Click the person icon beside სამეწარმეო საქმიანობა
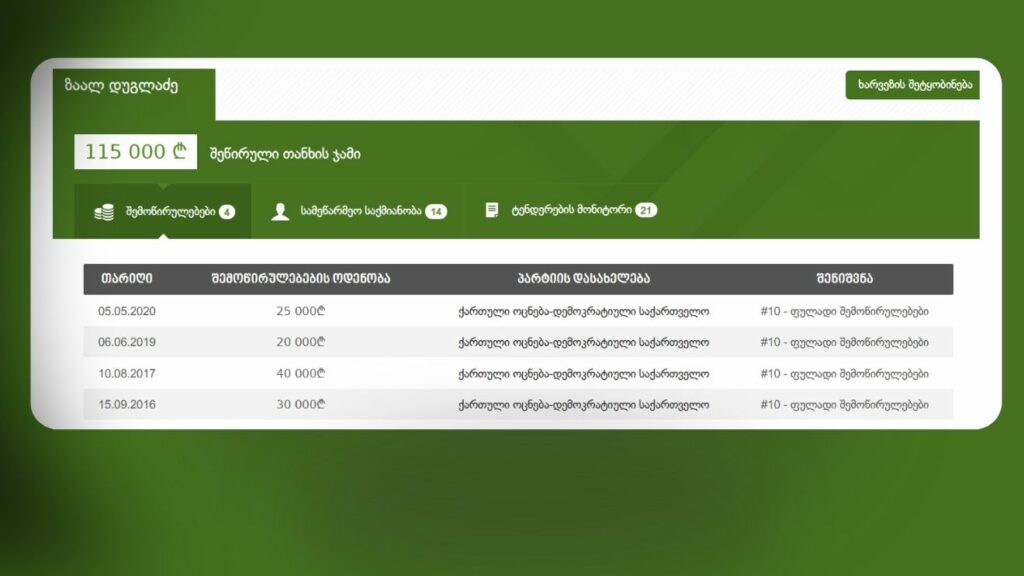Screen dimensions: 1024x576 (281, 212)
